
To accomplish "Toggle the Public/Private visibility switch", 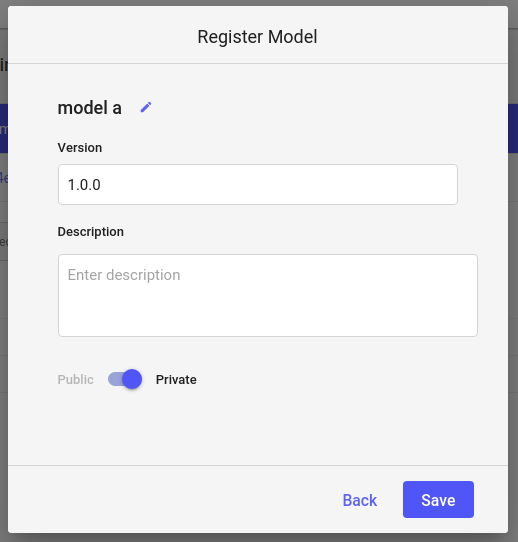I will [x=125, y=379].
